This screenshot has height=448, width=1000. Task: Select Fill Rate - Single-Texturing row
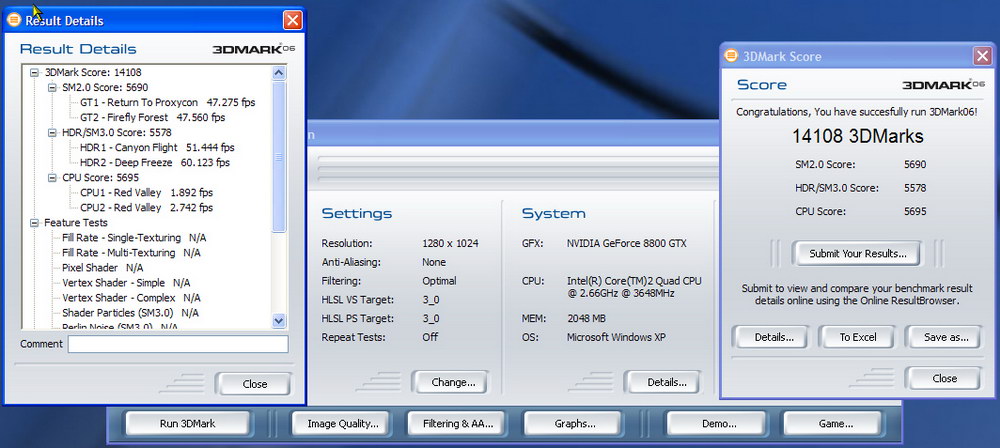click(134, 238)
